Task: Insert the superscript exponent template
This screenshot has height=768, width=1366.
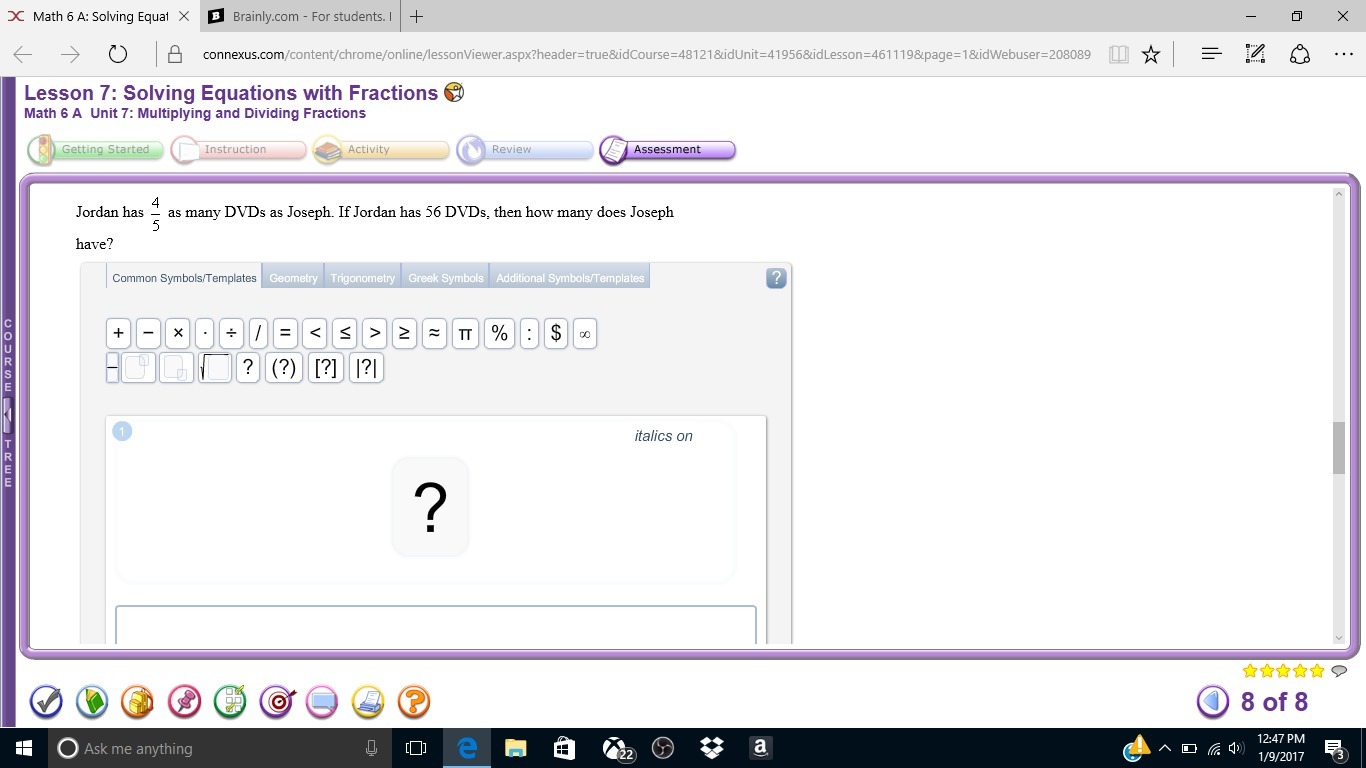Action: click(139, 368)
